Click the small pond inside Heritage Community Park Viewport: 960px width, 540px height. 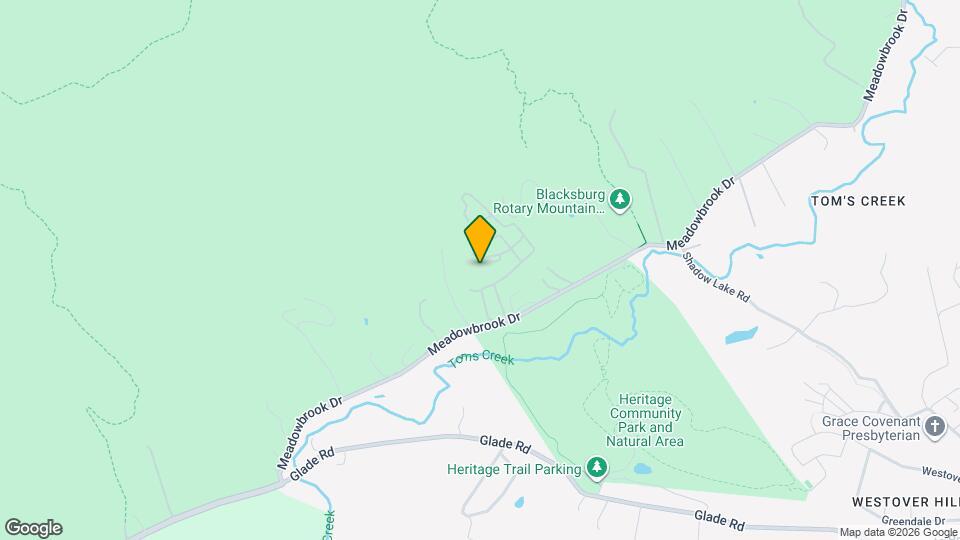642,469
